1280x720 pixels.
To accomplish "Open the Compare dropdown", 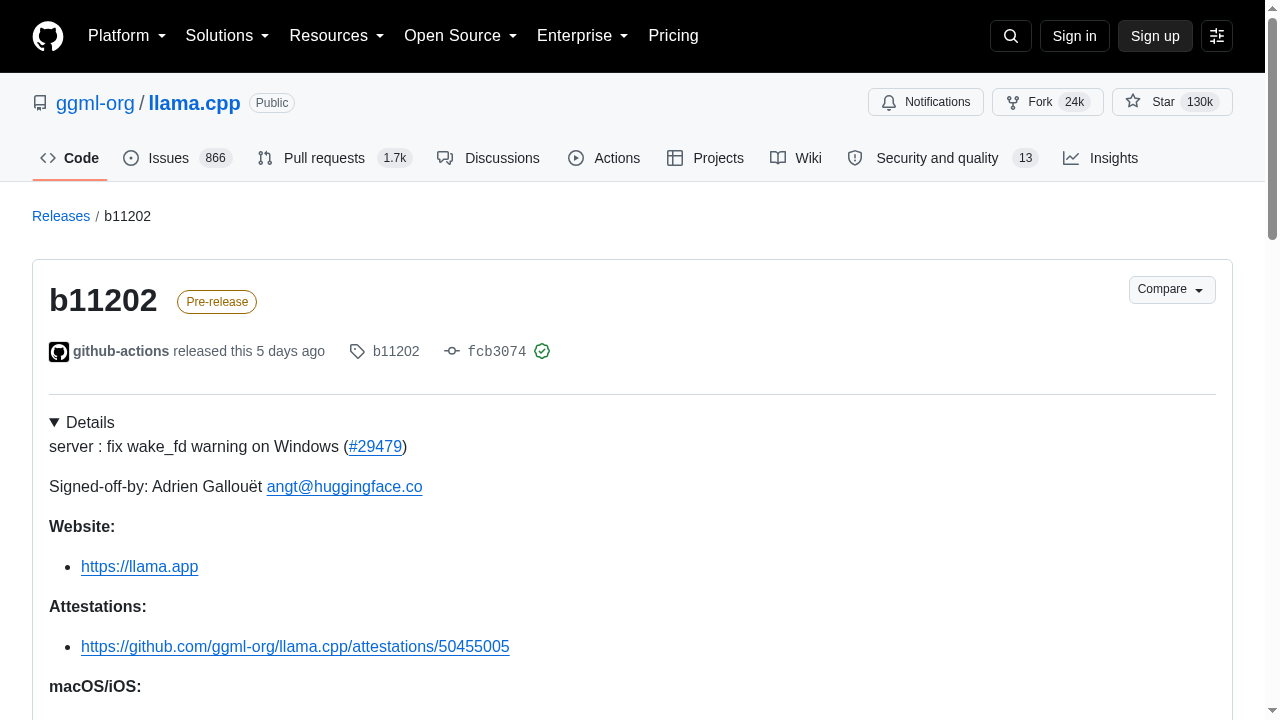I will coord(1172,290).
